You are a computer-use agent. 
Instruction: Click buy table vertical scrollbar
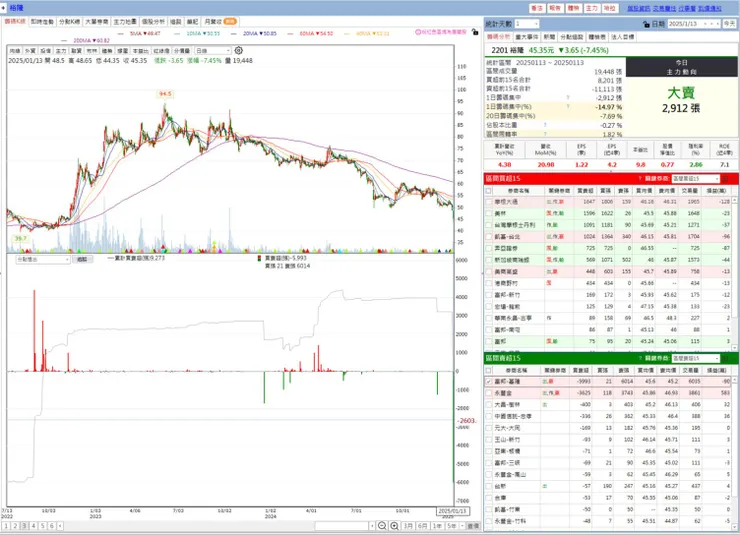click(734, 274)
